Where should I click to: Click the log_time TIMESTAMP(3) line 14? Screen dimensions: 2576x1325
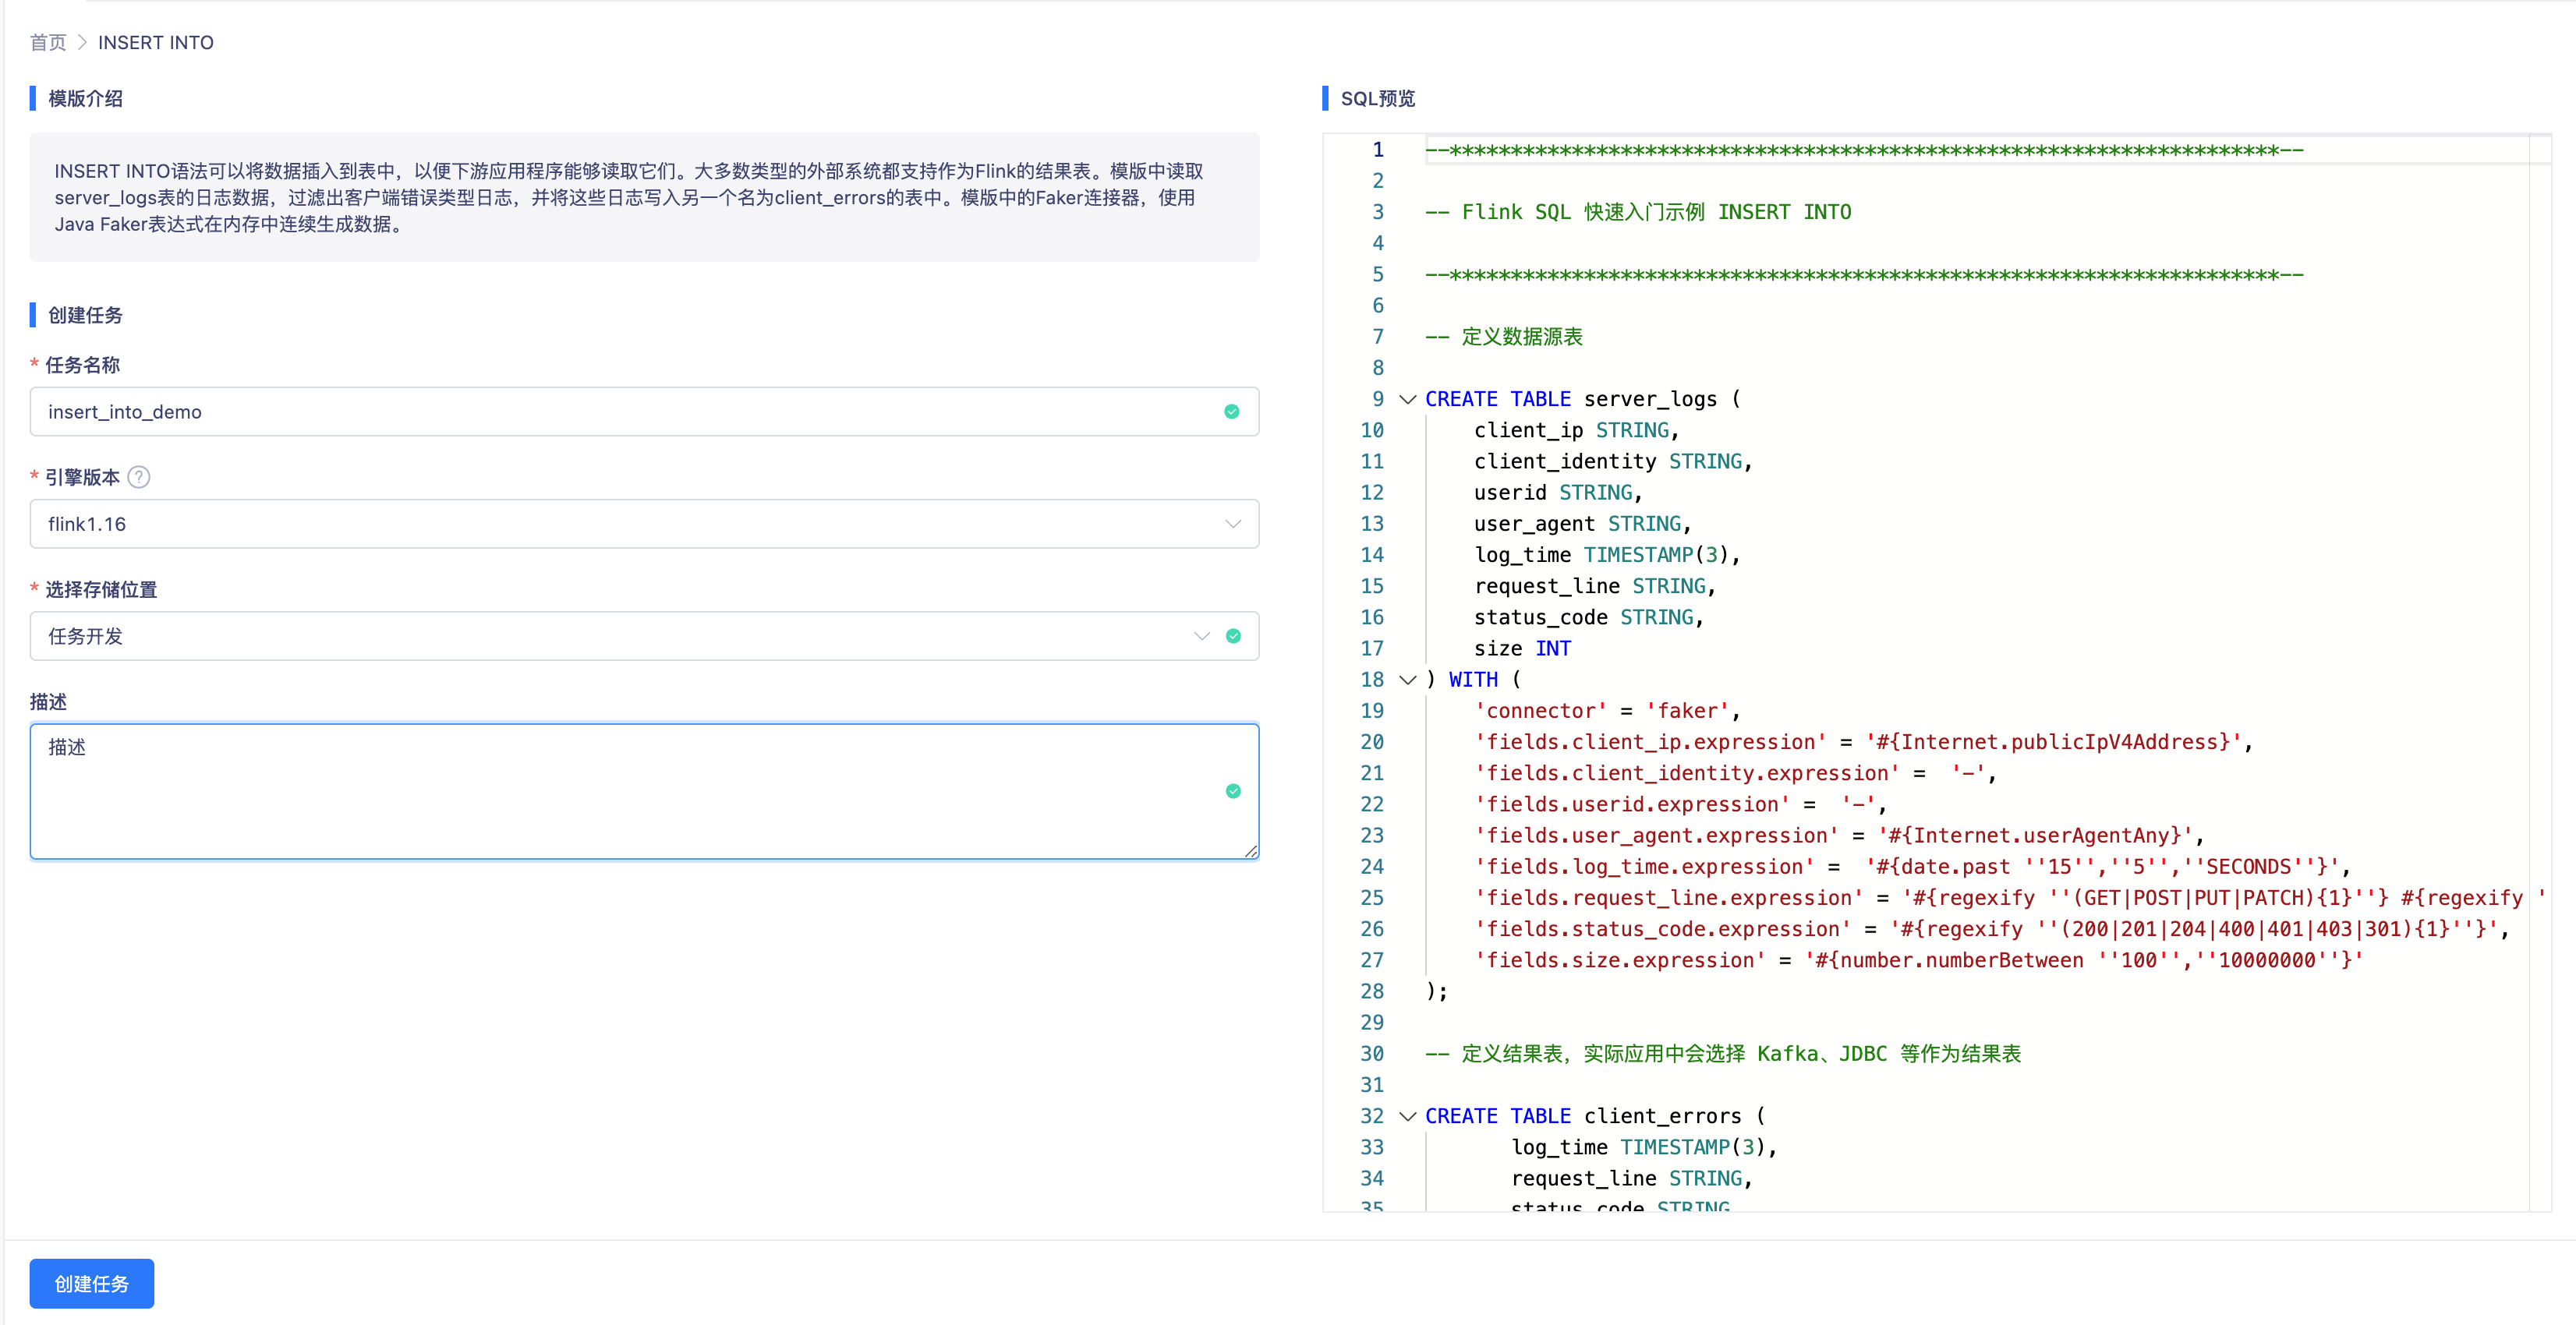coord(1607,555)
